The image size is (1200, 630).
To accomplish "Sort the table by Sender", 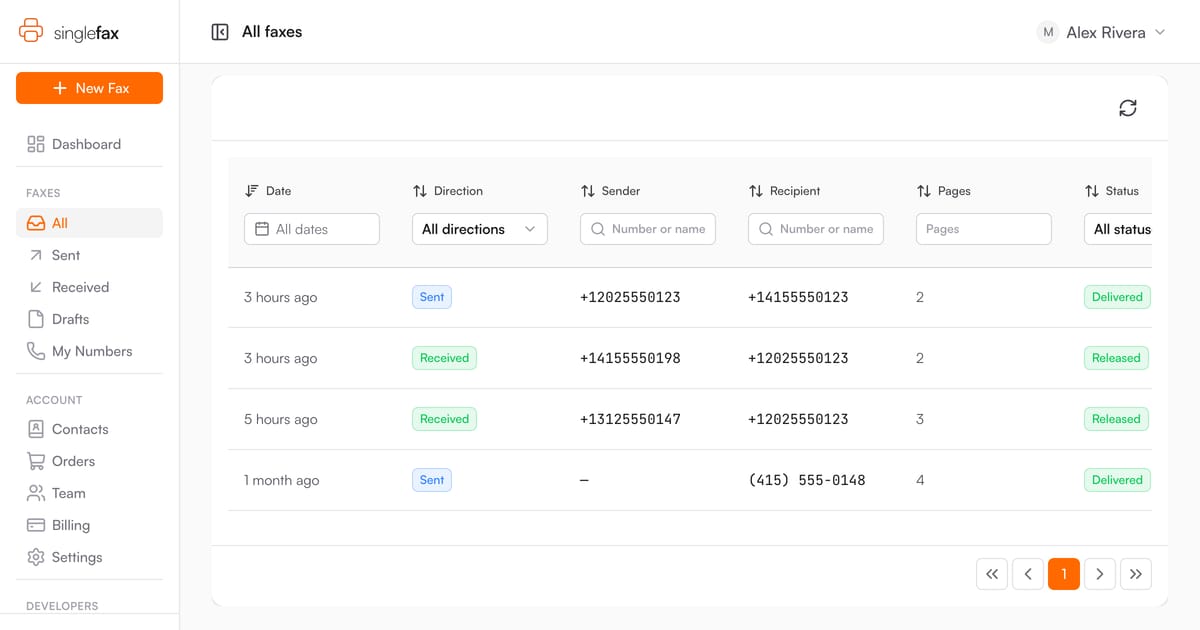I will click(x=610, y=191).
